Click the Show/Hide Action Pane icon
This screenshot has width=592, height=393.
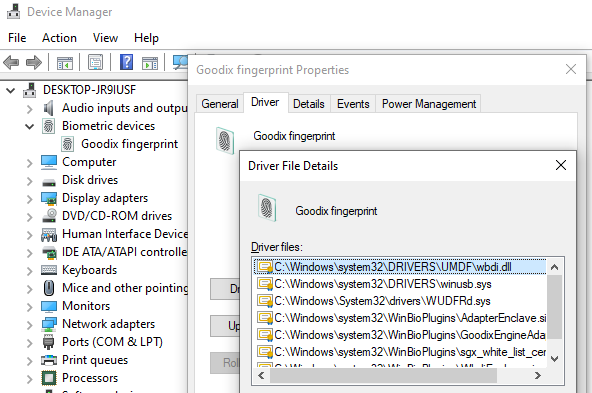pyautogui.click(x=150, y=62)
